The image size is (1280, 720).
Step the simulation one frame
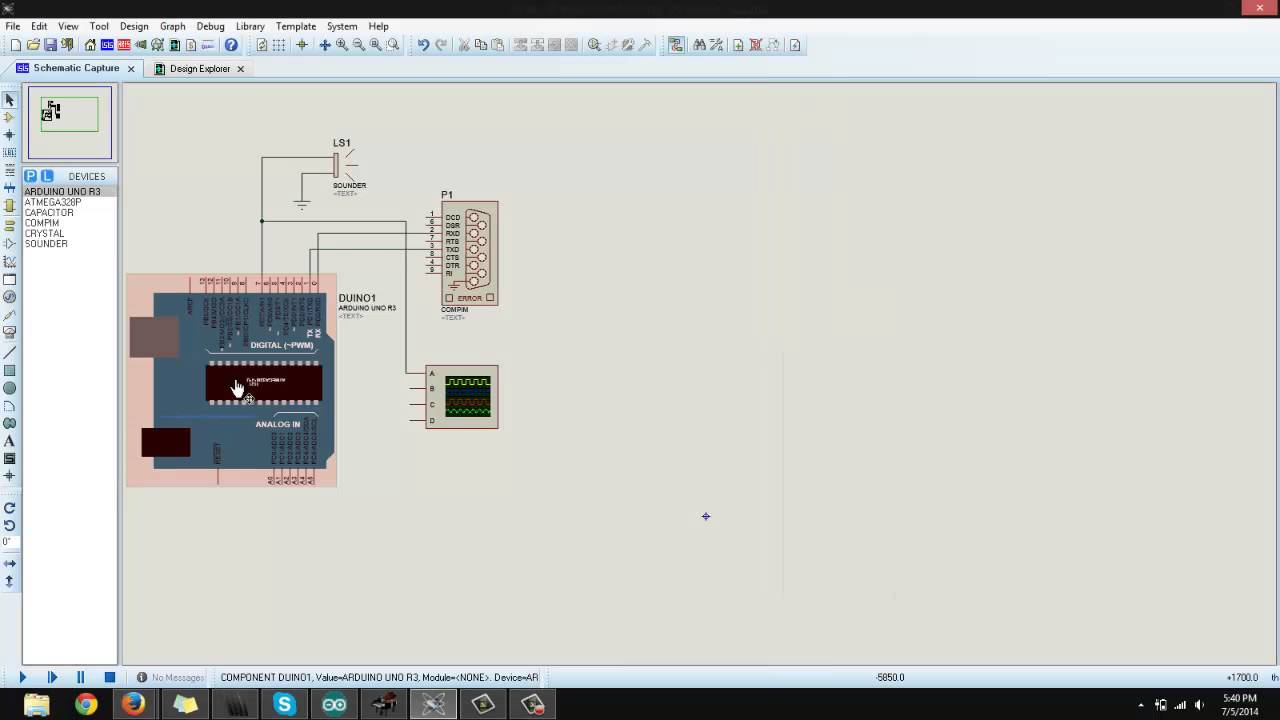pyautogui.click(x=52, y=677)
